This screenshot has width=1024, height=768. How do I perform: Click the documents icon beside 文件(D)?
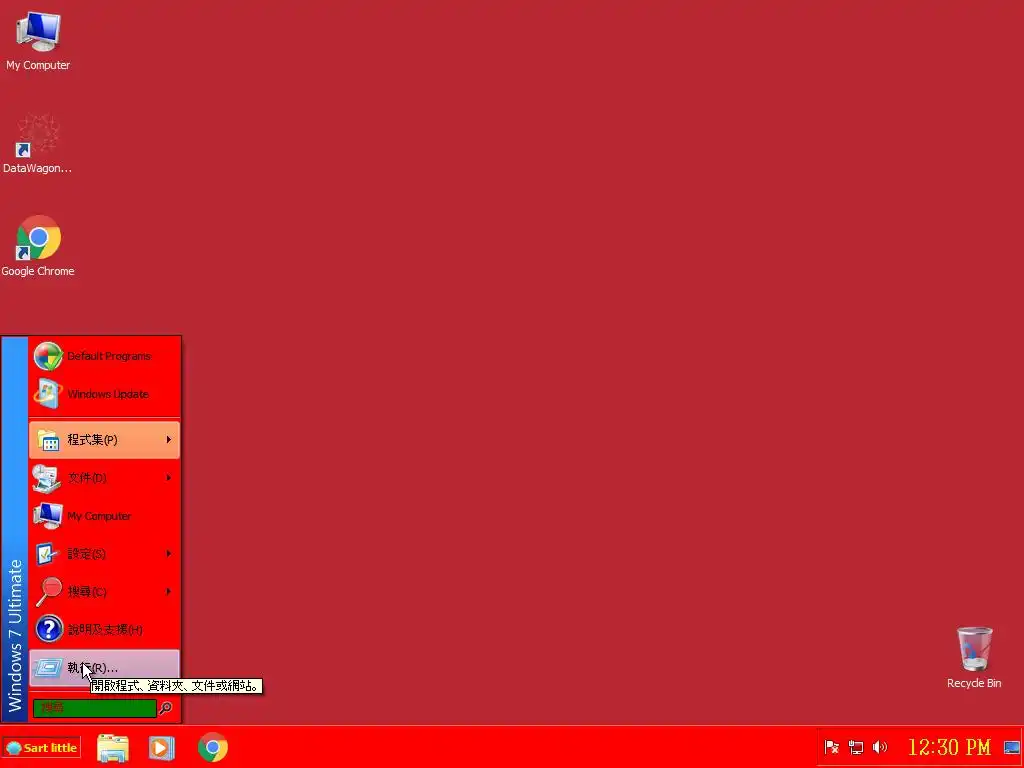[48, 477]
